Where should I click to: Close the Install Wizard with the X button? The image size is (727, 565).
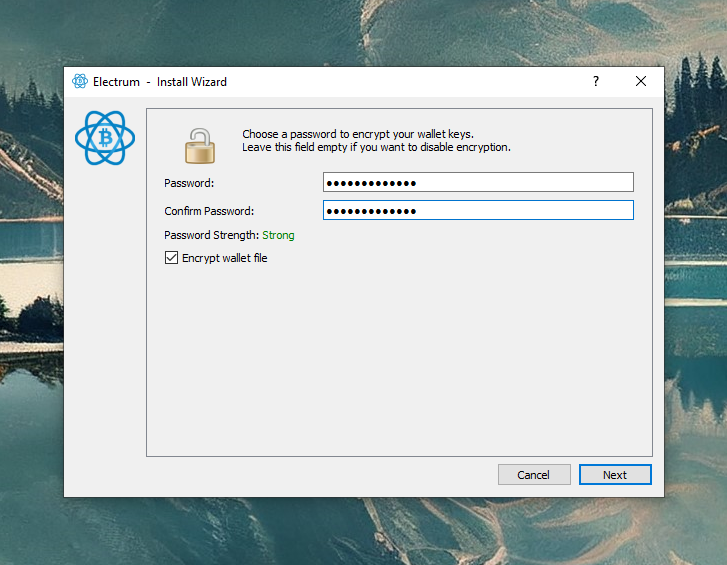(x=641, y=81)
